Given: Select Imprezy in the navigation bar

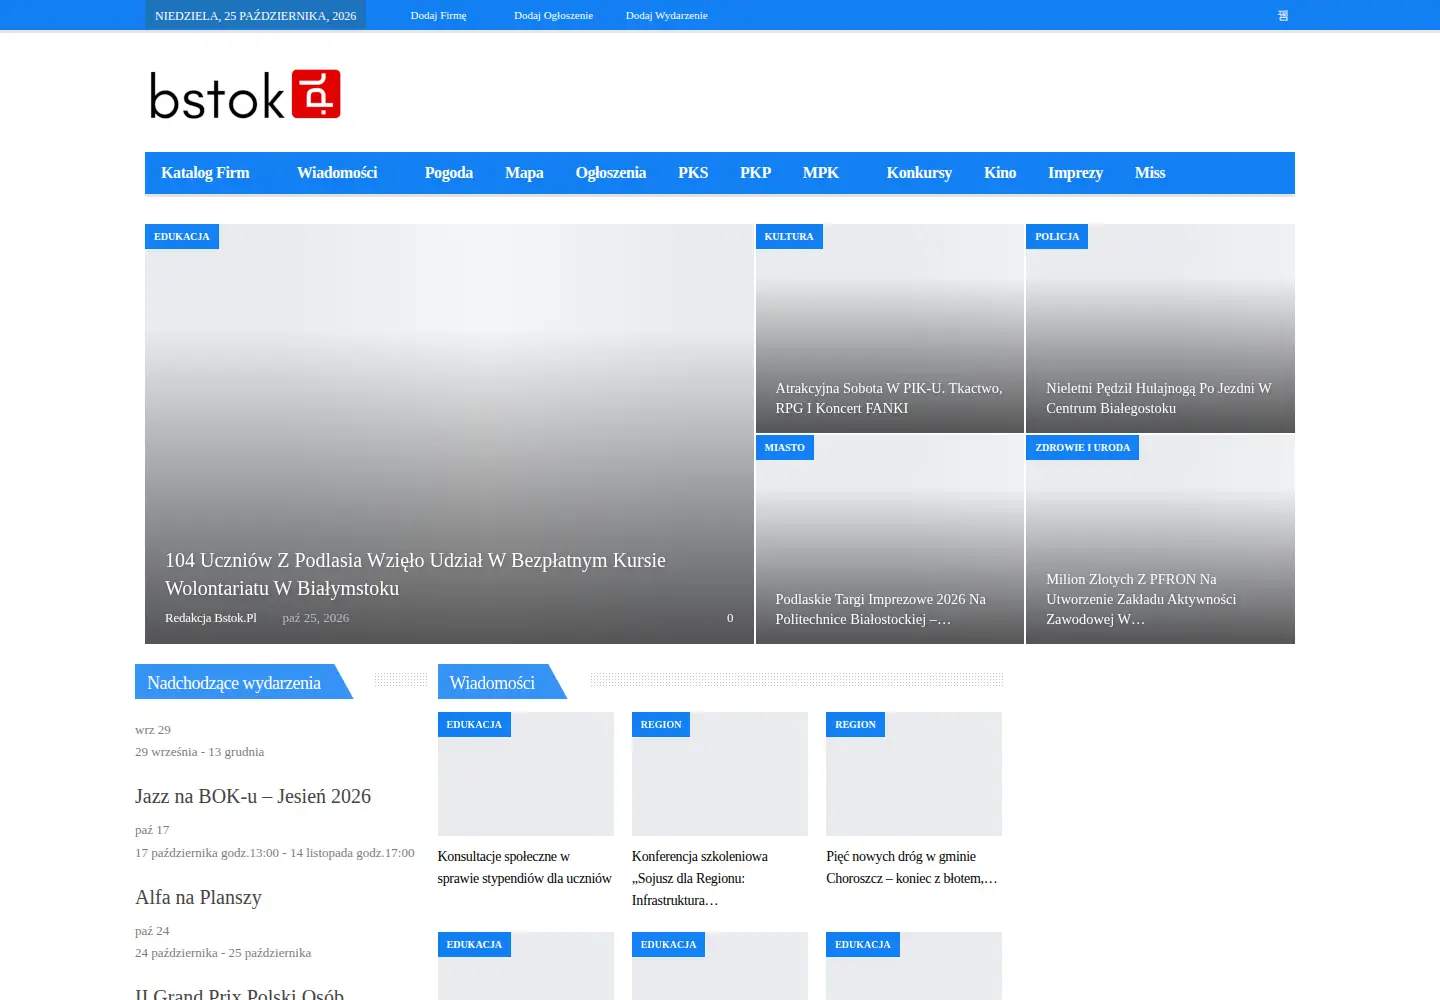Looking at the screenshot, I should pyautogui.click(x=1075, y=173).
